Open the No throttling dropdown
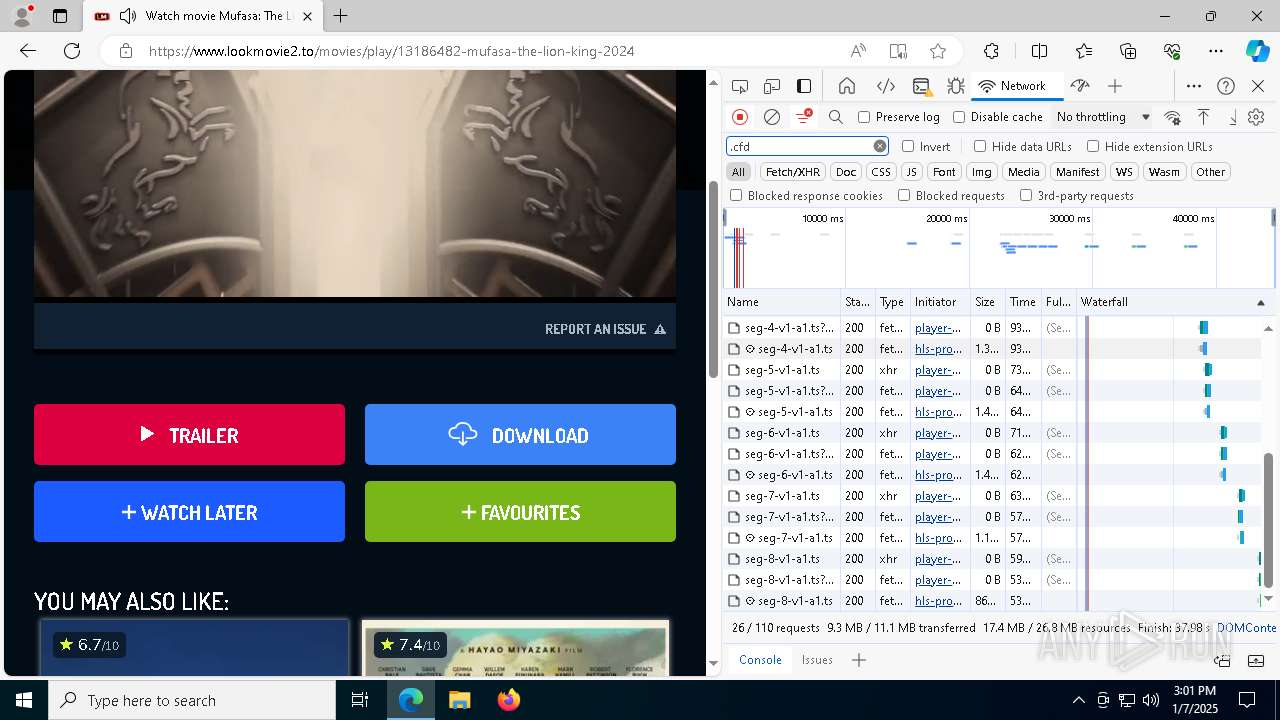The width and height of the screenshot is (1280, 720). 1103,117
